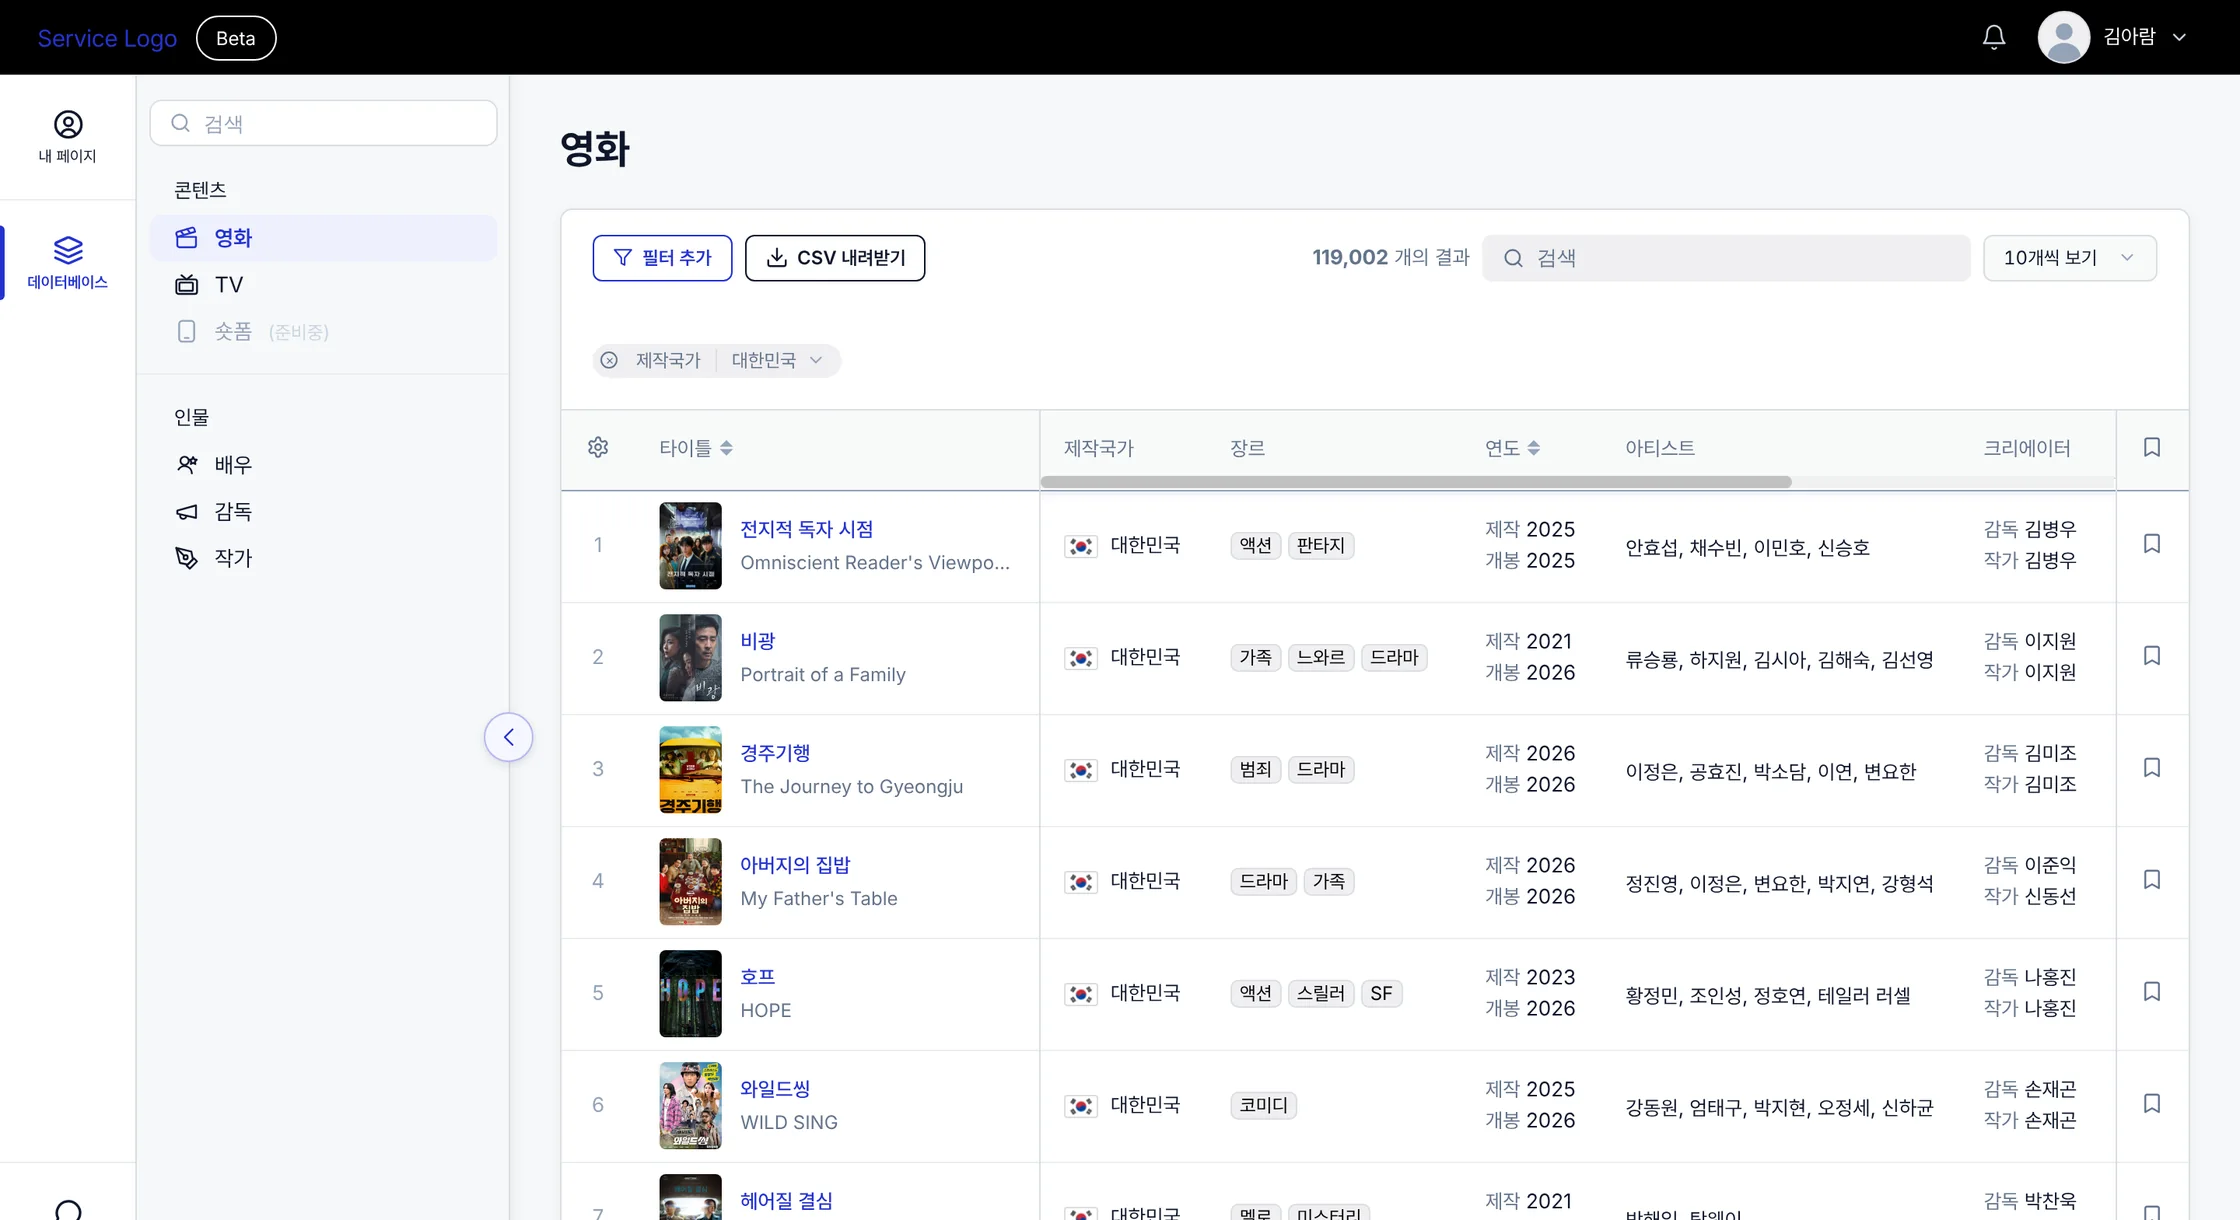Viewport: 2240px width, 1220px height.
Task: Click the table settings gear icon
Action: click(598, 447)
